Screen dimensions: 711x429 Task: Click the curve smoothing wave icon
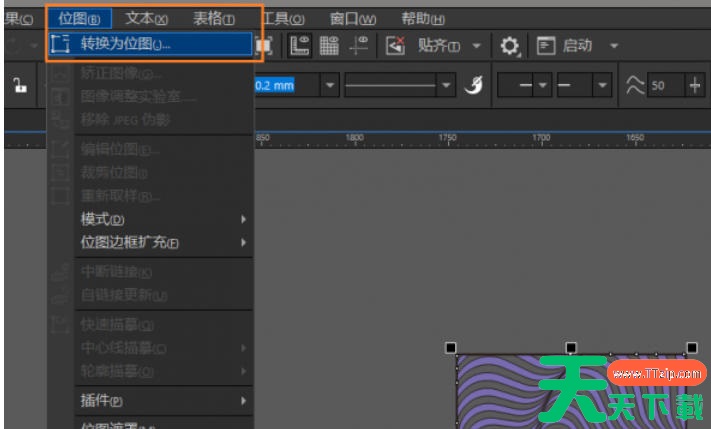[634, 85]
